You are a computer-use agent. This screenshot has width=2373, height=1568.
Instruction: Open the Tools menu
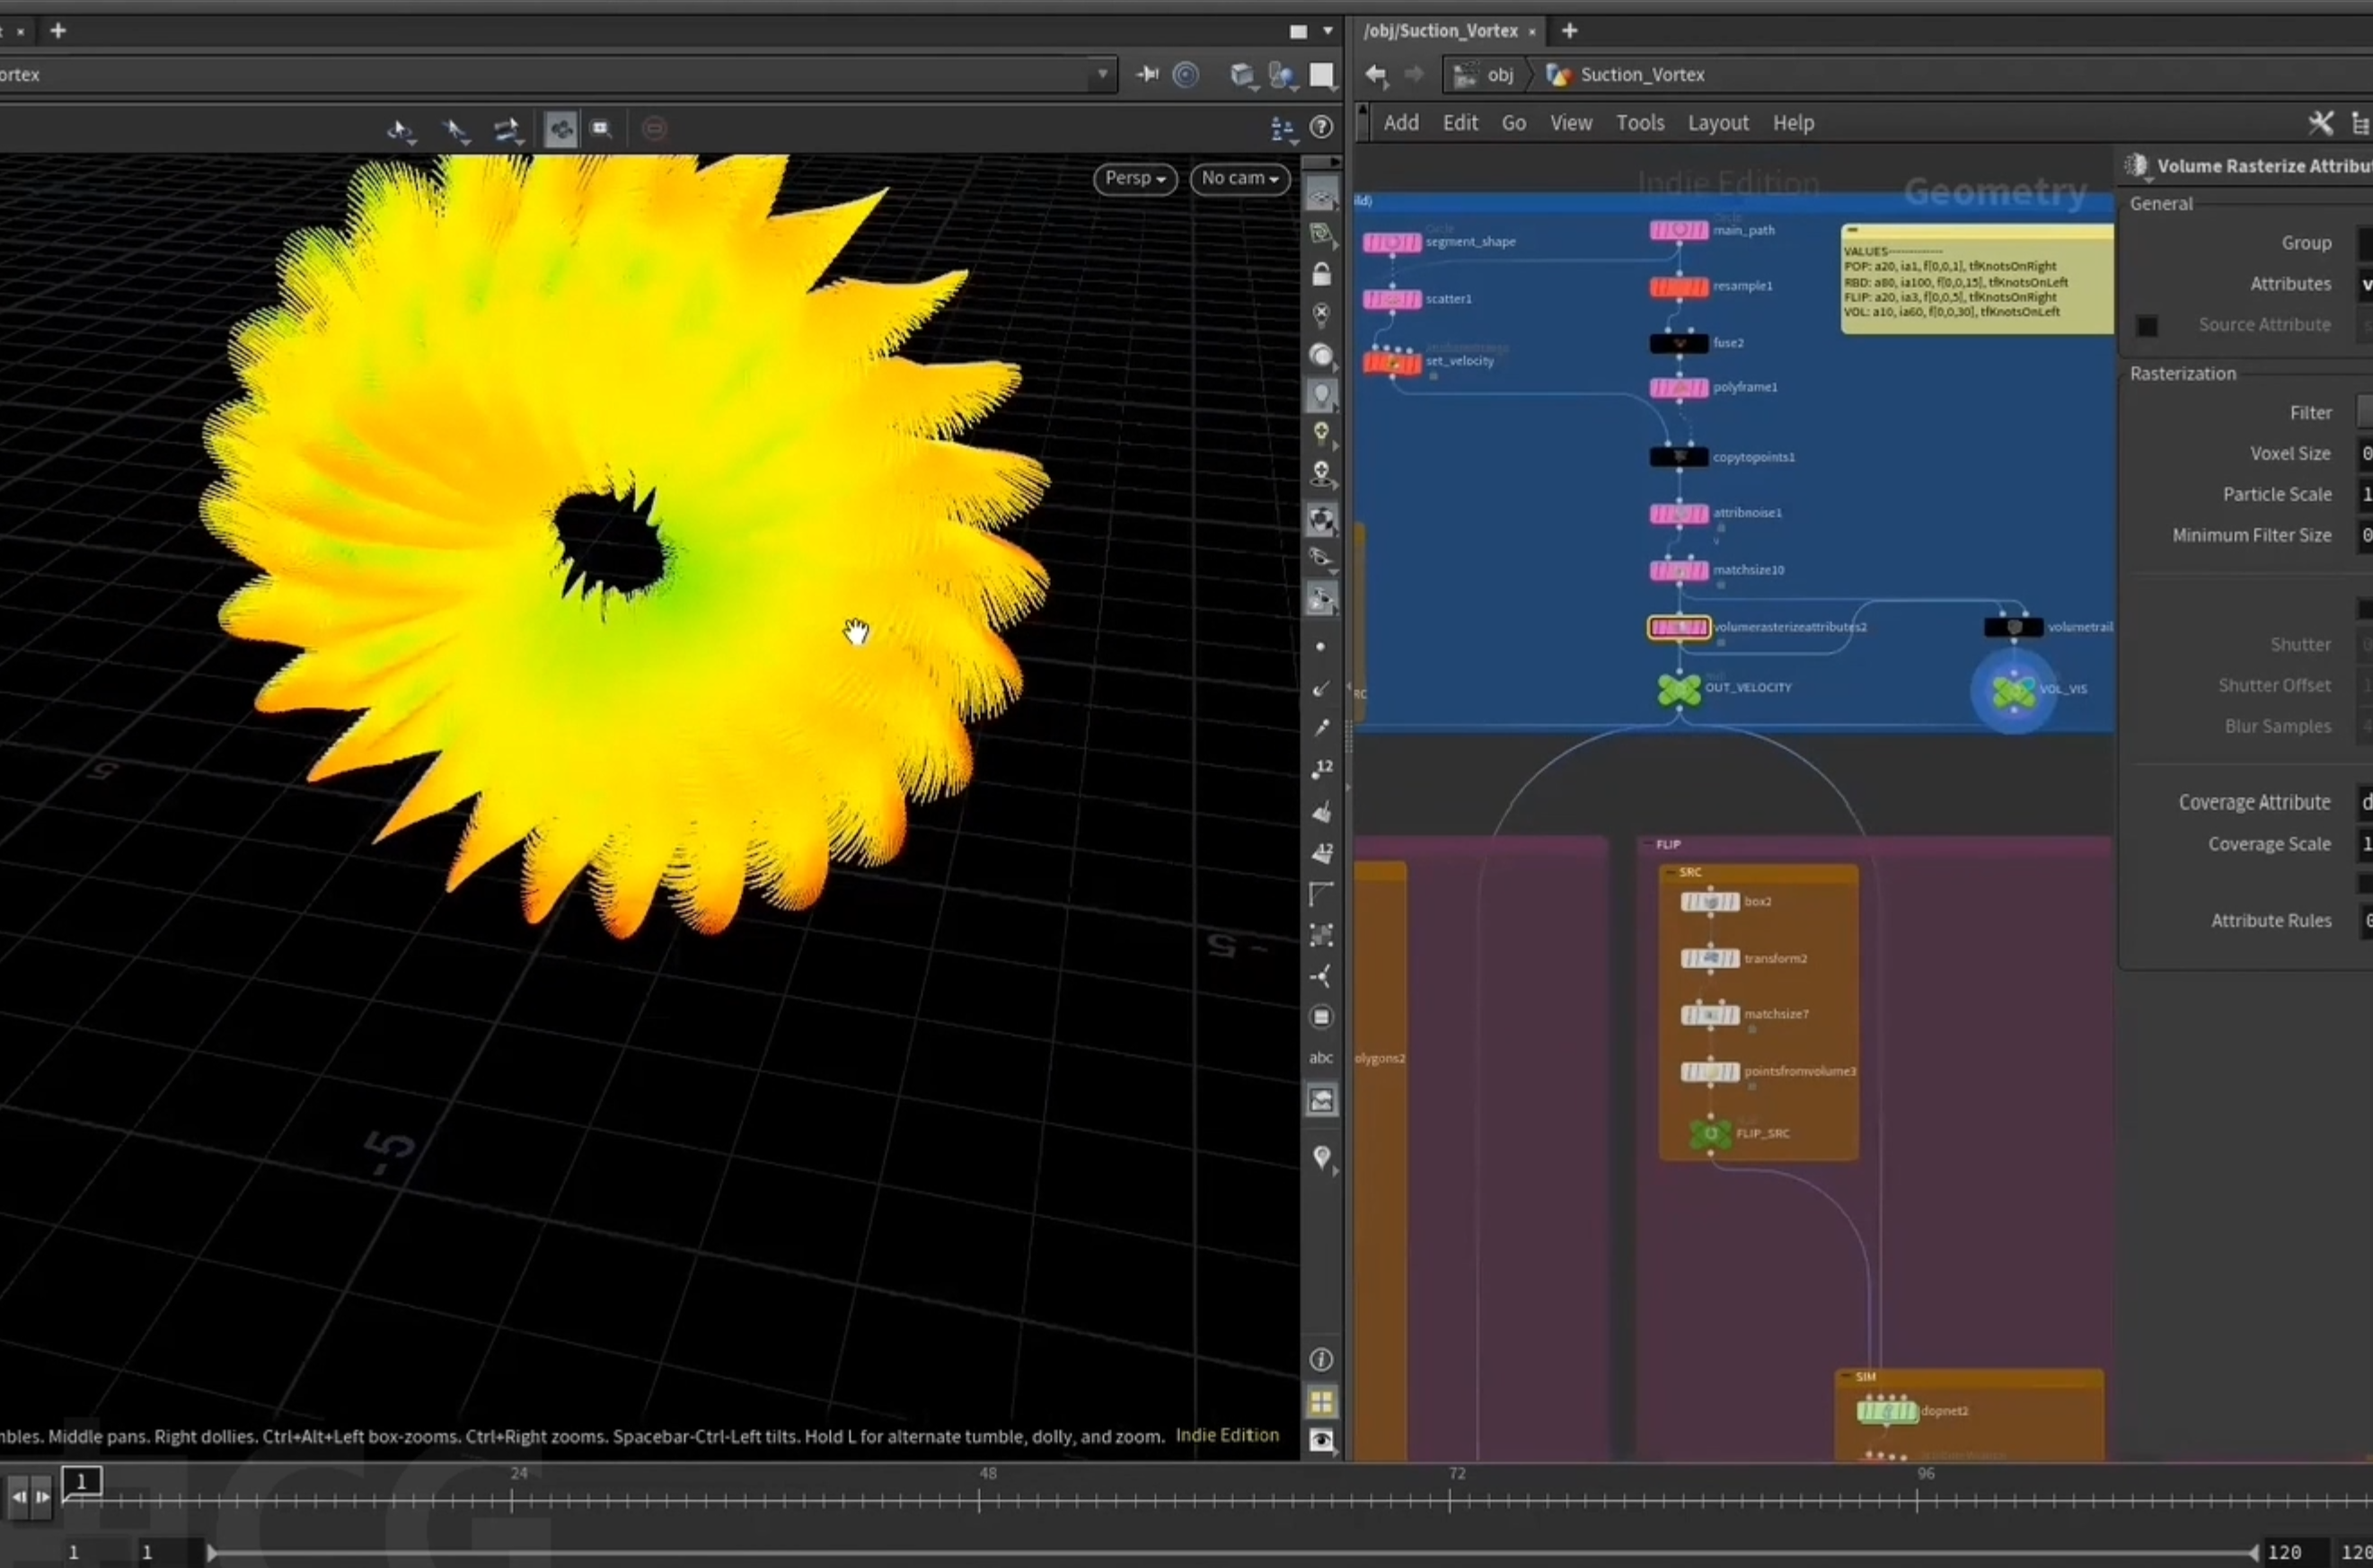point(1640,123)
